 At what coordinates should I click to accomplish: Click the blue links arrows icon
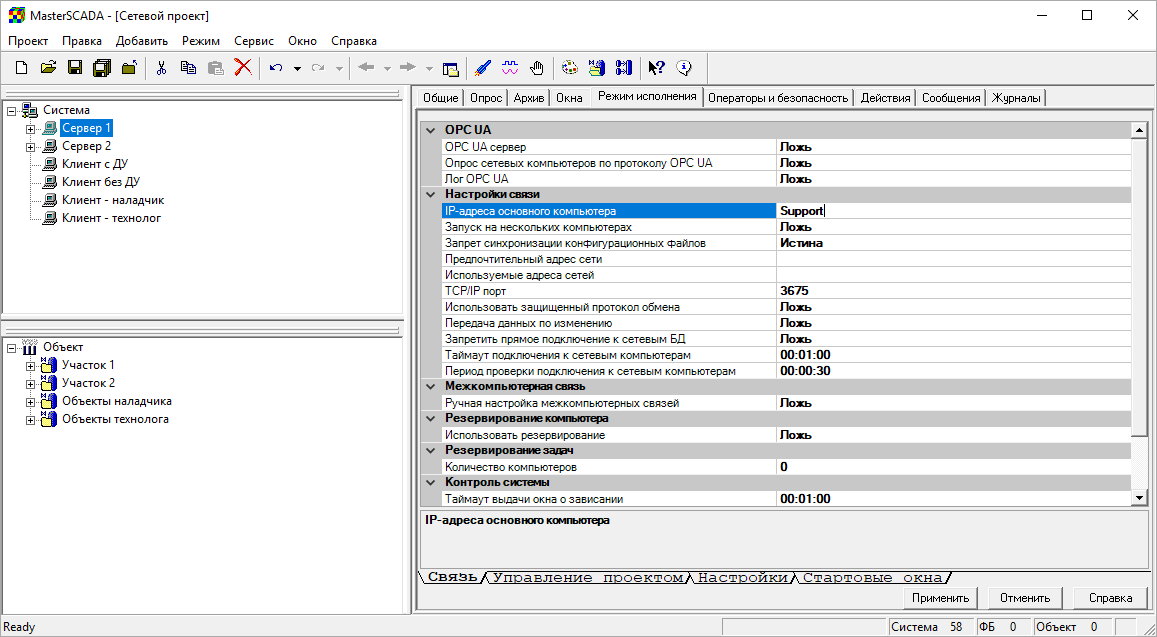pyautogui.click(x=624, y=68)
